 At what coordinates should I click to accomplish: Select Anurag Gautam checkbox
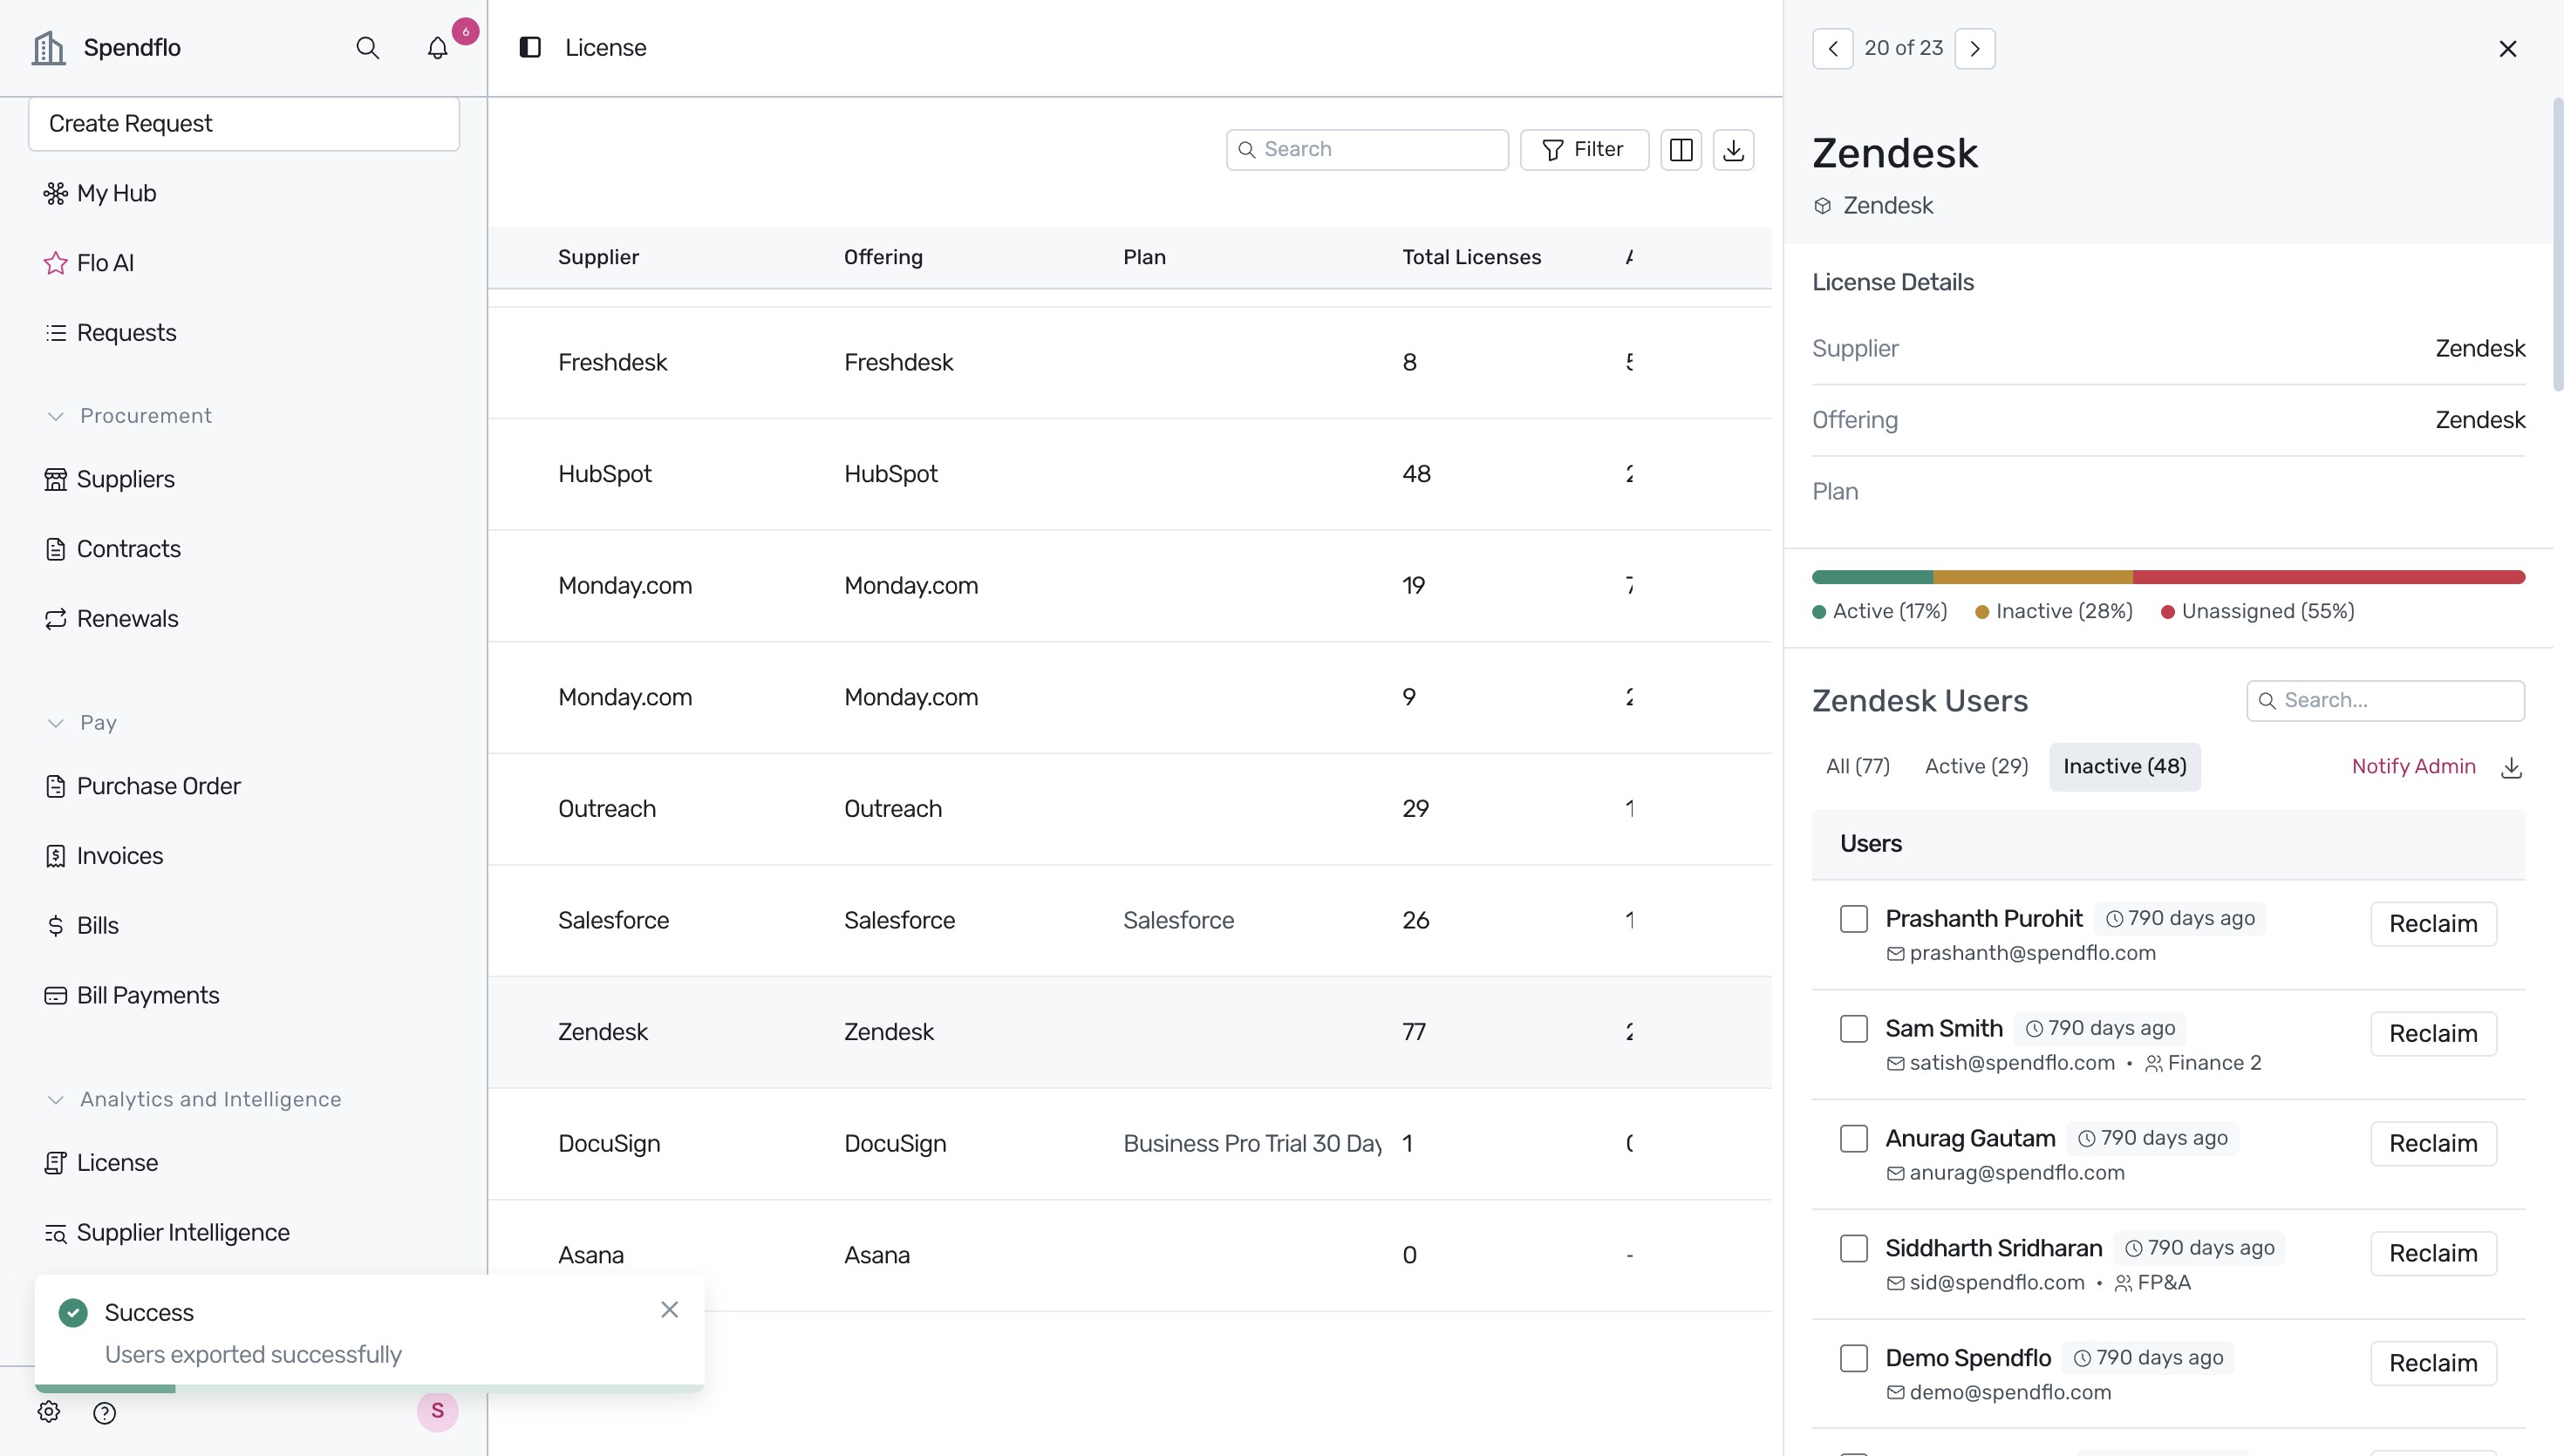click(1853, 1138)
